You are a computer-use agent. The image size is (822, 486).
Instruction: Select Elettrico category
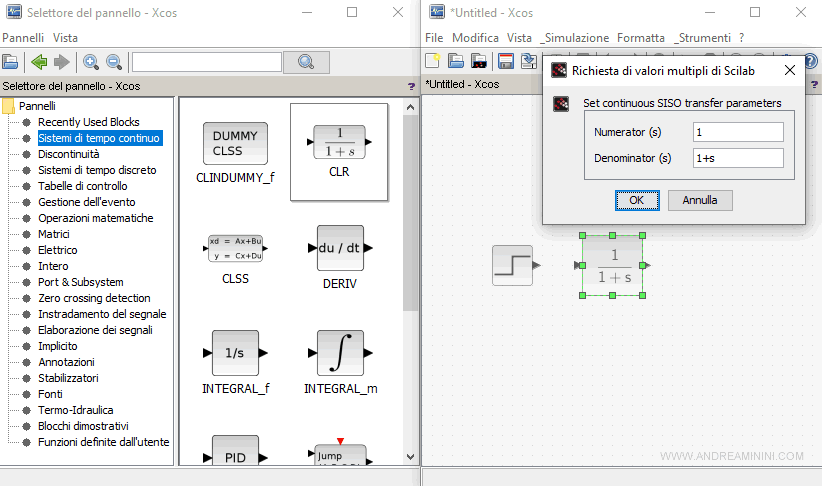coord(58,250)
